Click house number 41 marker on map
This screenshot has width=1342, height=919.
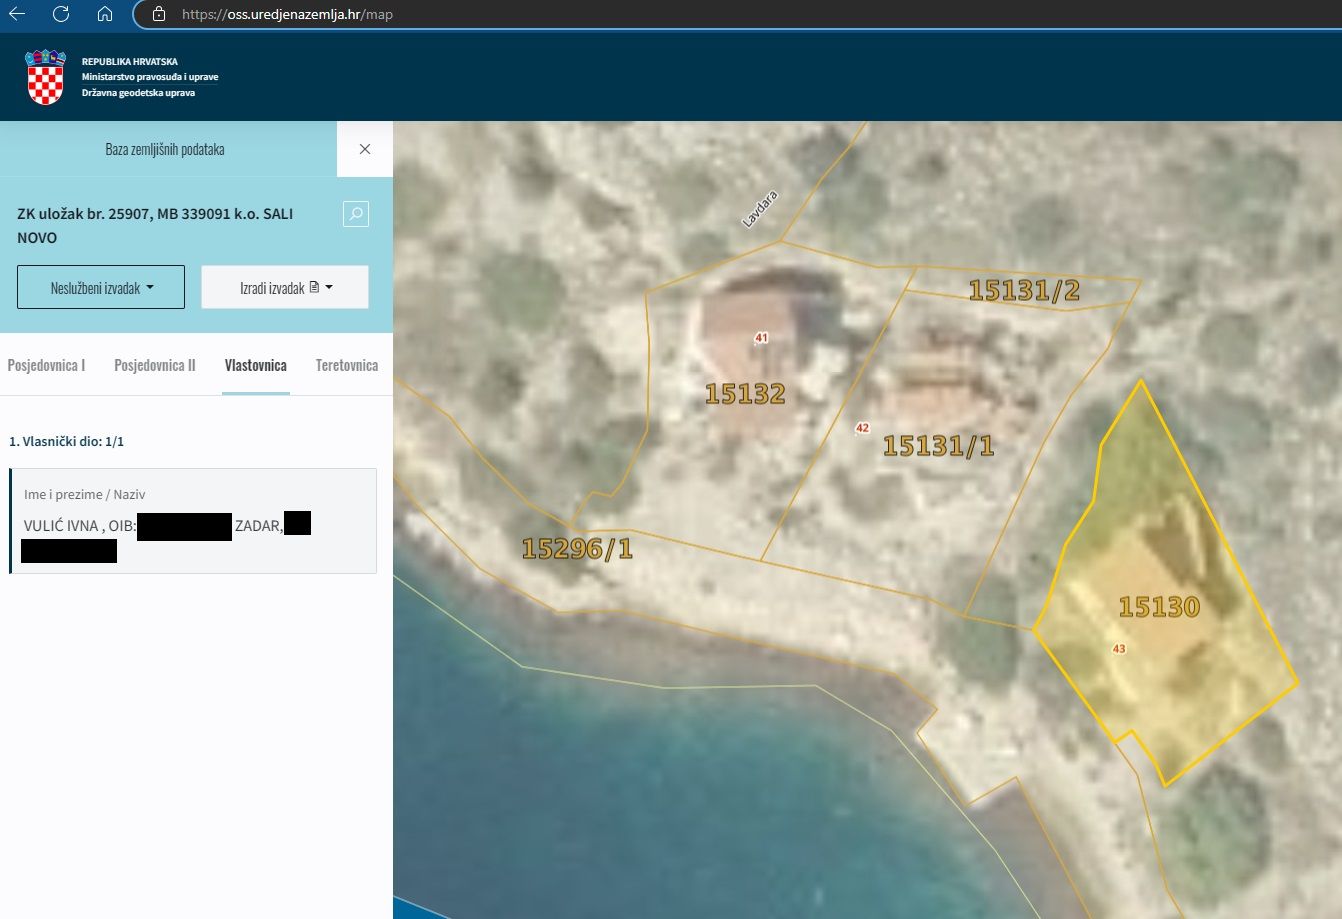[x=761, y=338]
